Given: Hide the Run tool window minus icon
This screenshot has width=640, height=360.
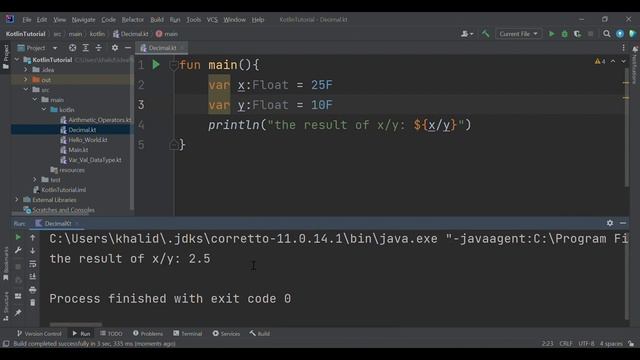Looking at the screenshot, I should (623, 223).
